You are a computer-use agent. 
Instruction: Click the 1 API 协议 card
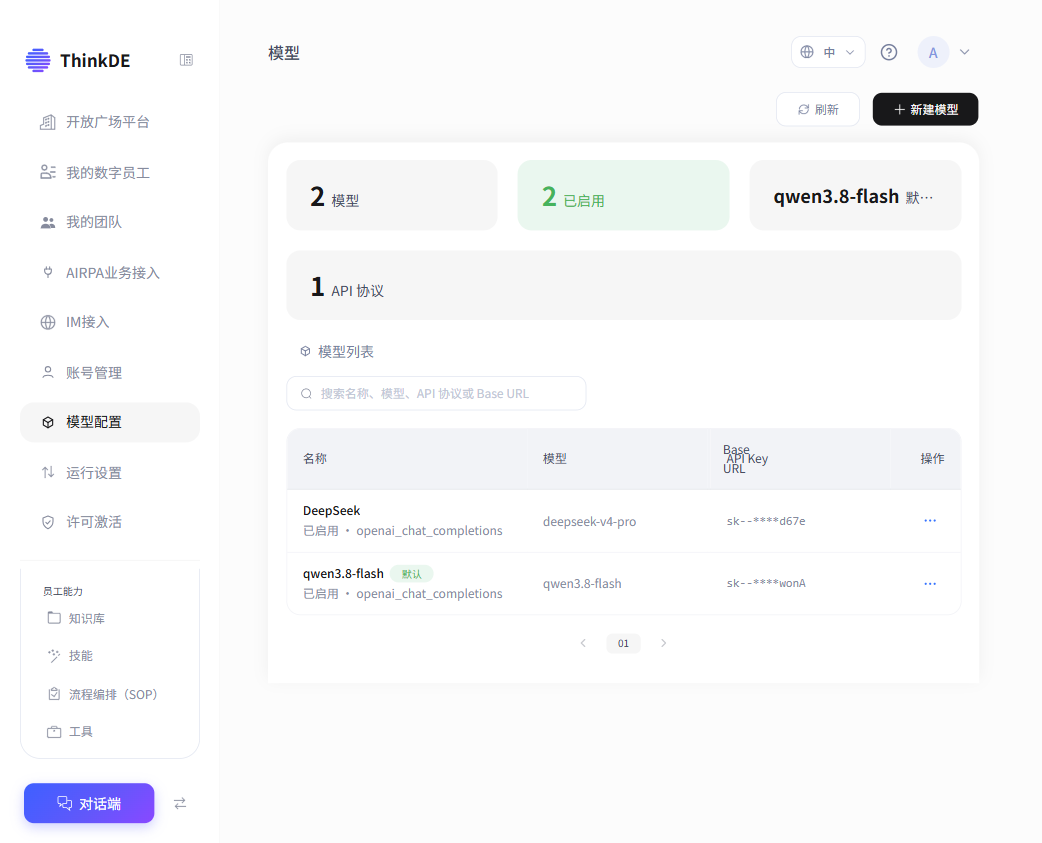click(623, 286)
